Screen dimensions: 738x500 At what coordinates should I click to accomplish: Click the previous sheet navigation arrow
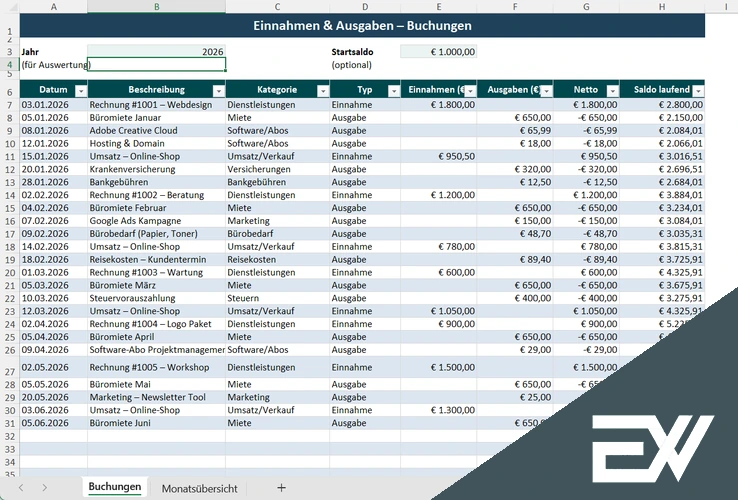(18, 487)
